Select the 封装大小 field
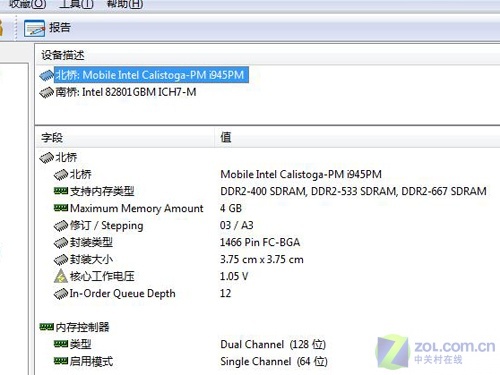Image resolution: width=500 pixels, height=375 pixels. (91, 259)
